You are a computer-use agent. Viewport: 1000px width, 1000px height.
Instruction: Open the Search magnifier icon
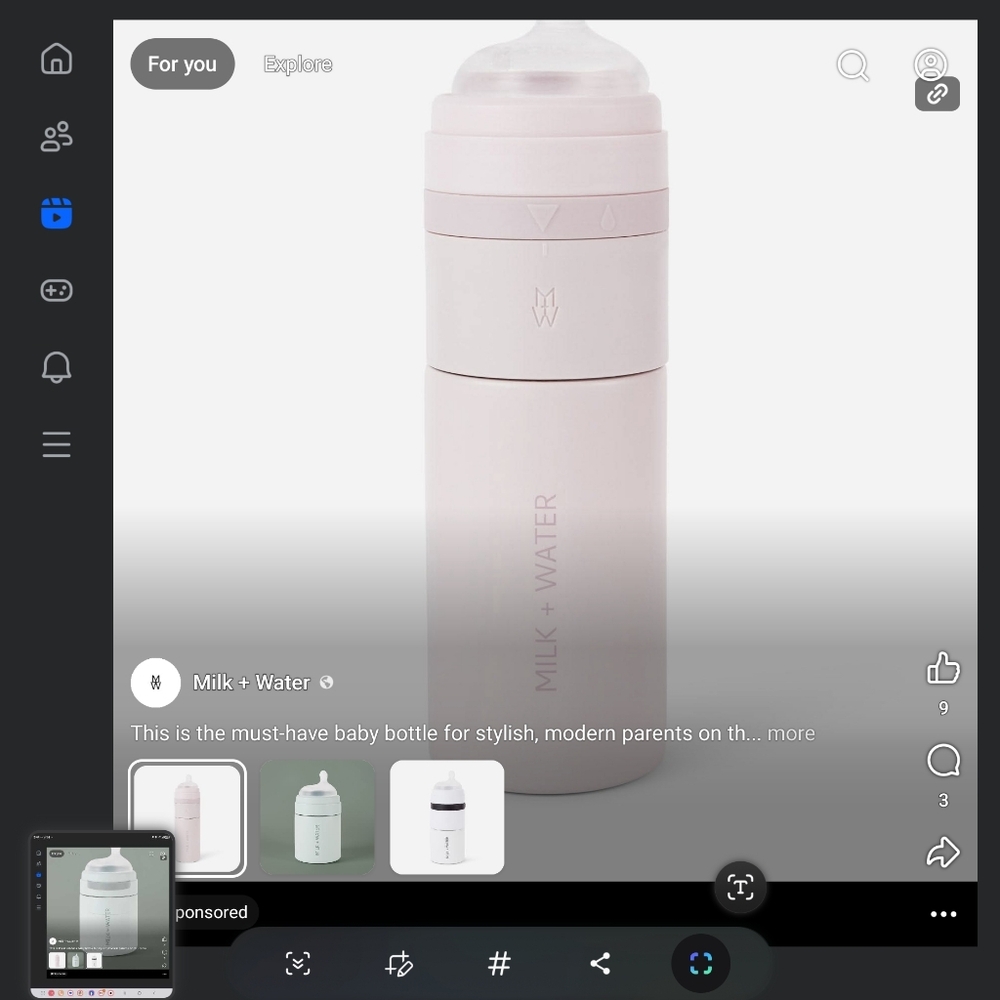pyautogui.click(x=852, y=66)
